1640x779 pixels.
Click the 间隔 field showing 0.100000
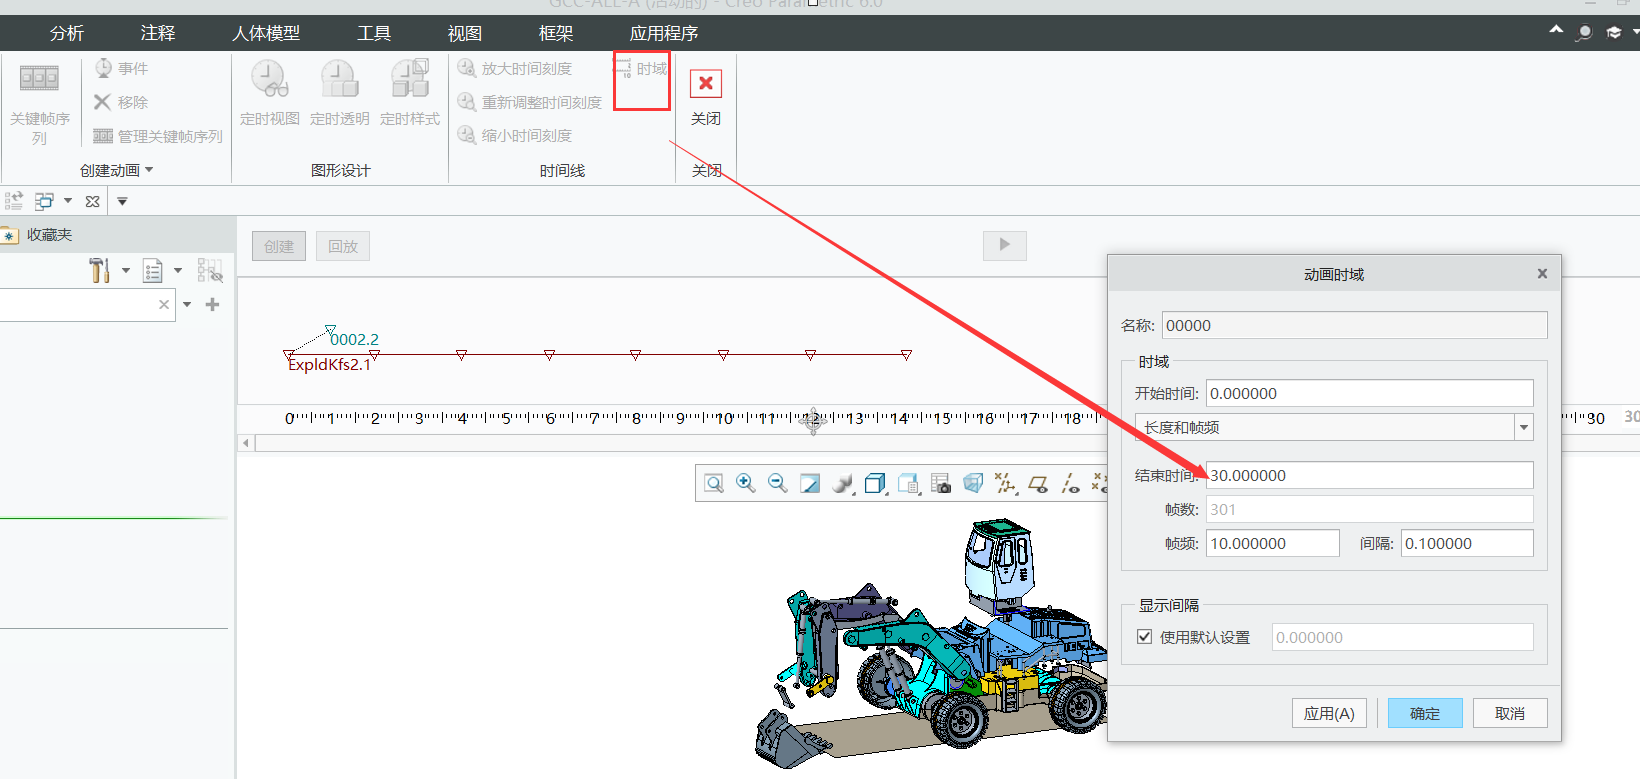point(1467,543)
